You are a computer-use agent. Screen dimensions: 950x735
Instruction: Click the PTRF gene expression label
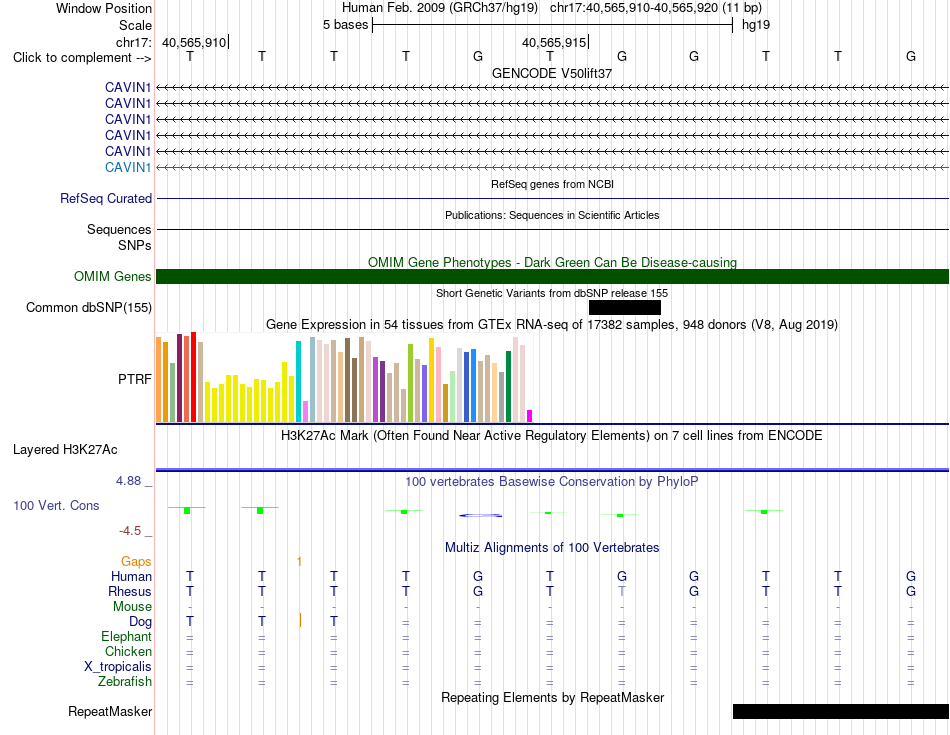pyautogui.click(x=135, y=379)
